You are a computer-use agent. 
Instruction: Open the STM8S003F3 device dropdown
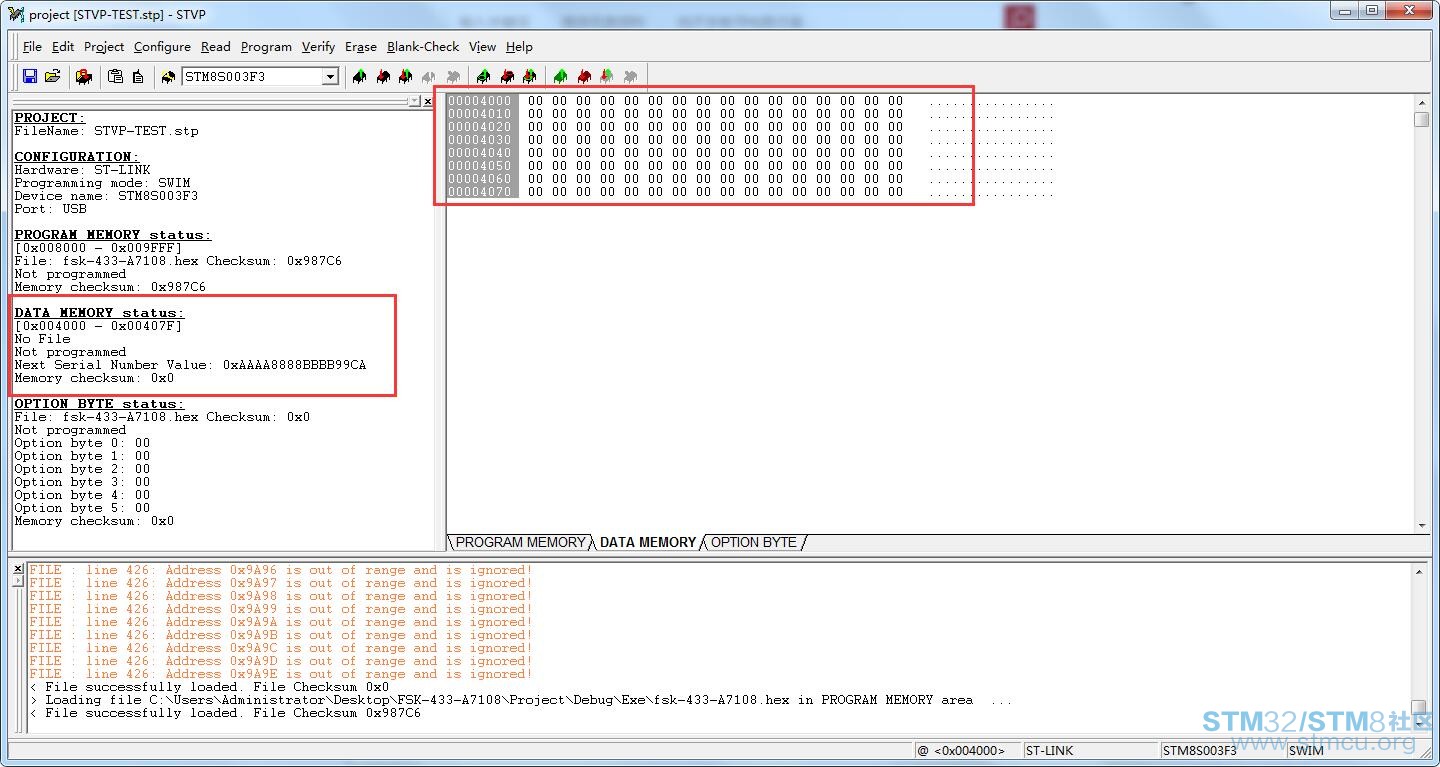(330, 77)
